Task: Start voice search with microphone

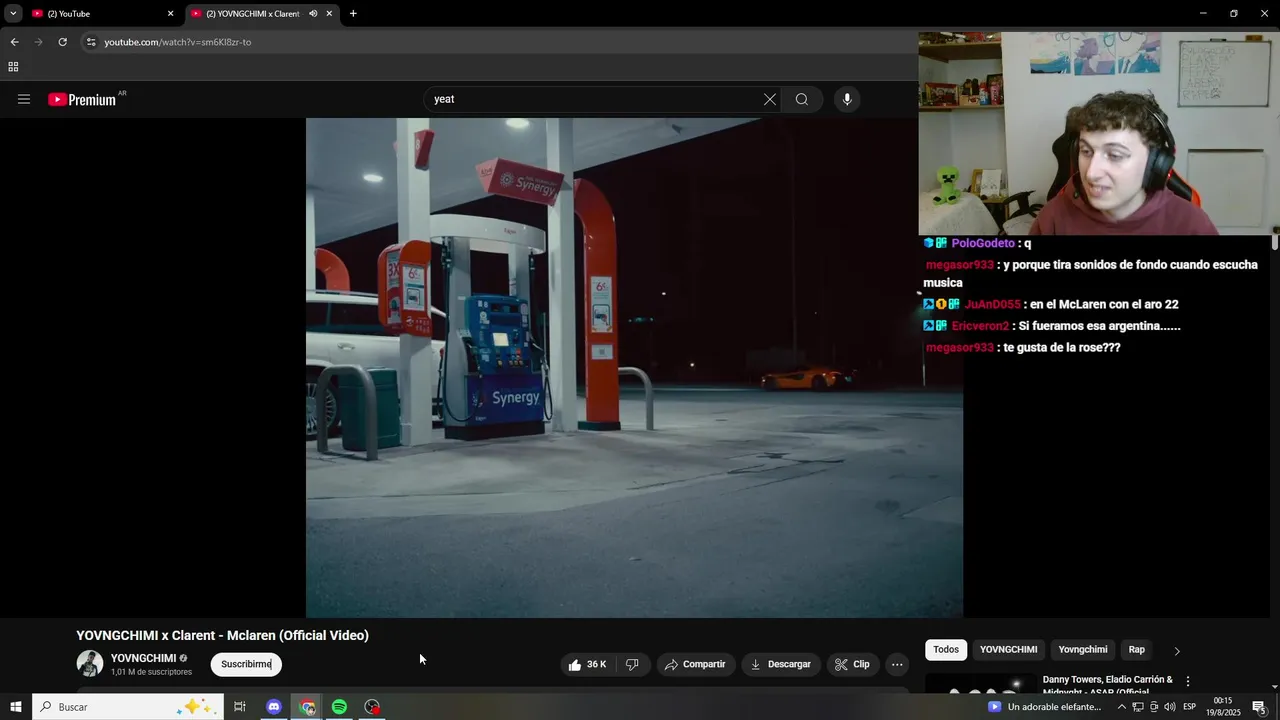Action: click(x=847, y=99)
